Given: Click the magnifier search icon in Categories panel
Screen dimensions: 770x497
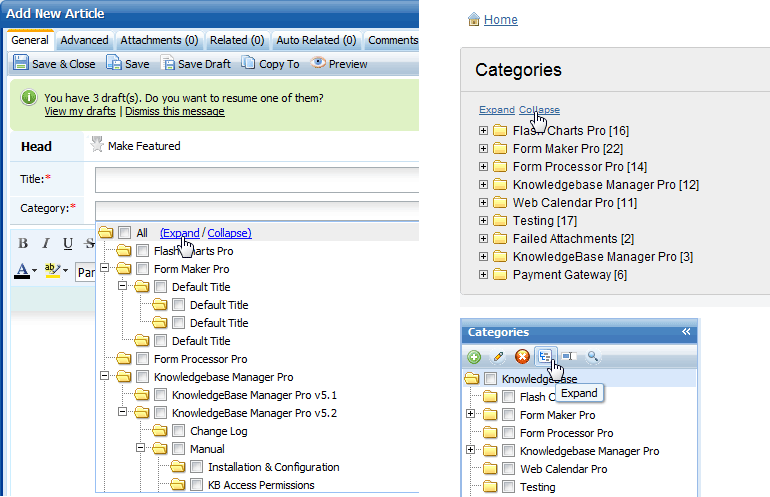Looking at the screenshot, I should pos(593,357).
